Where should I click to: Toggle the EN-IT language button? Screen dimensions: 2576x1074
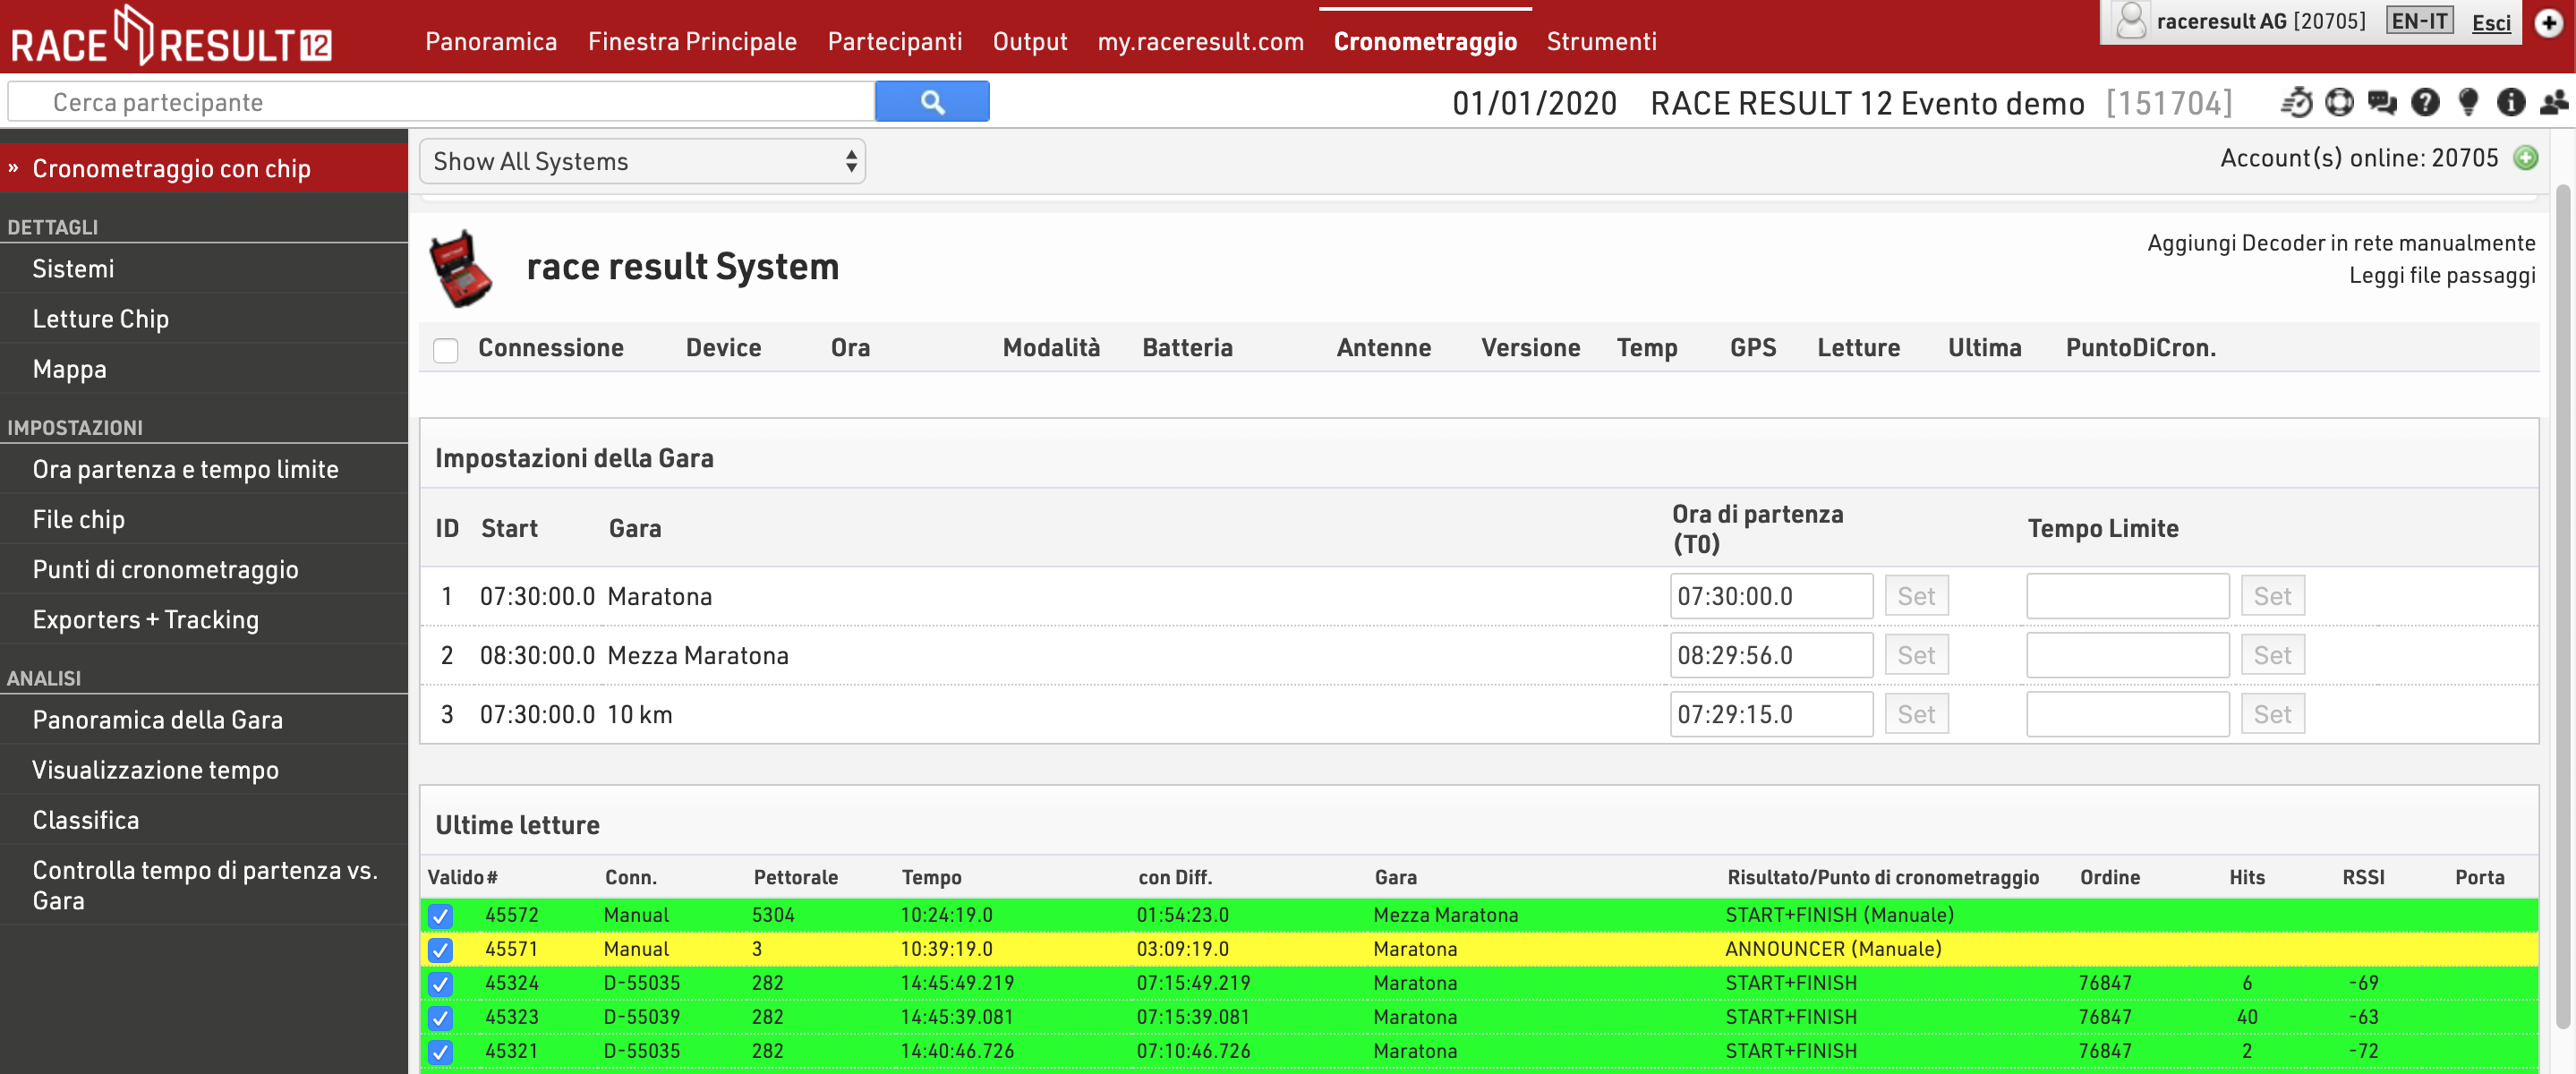(2419, 21)
